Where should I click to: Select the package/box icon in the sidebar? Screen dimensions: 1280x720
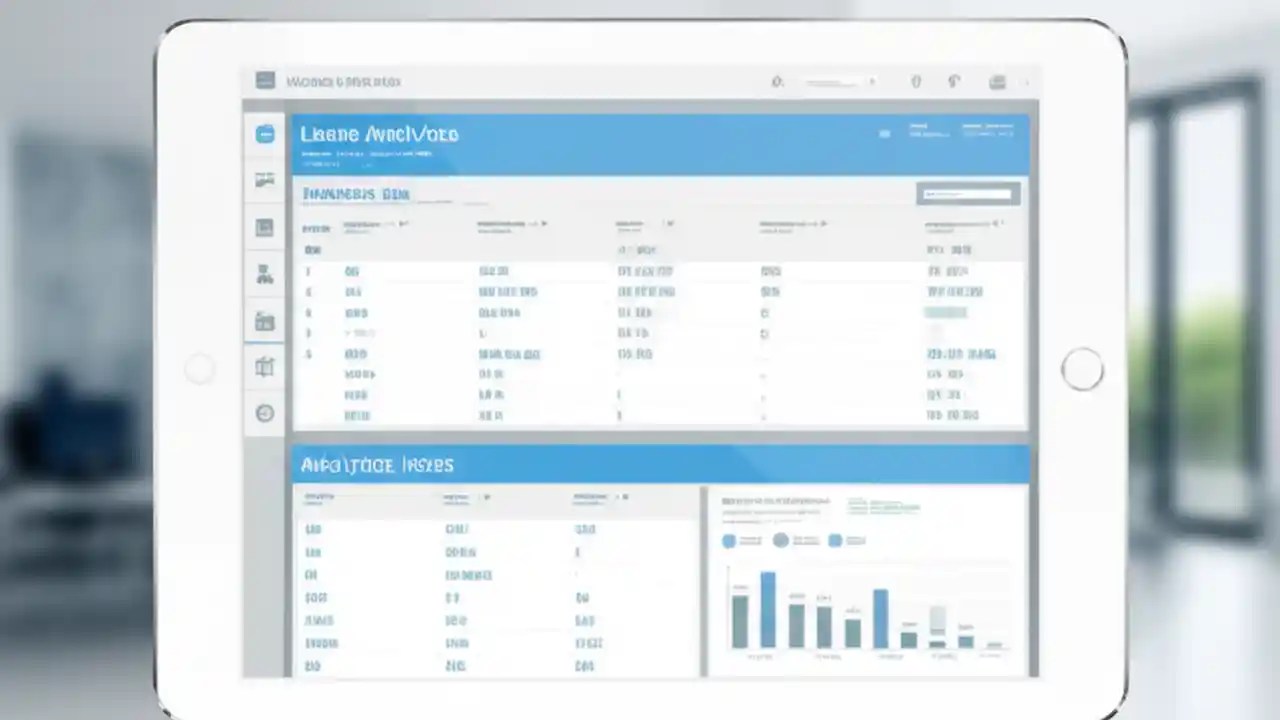tap(264, 366)
